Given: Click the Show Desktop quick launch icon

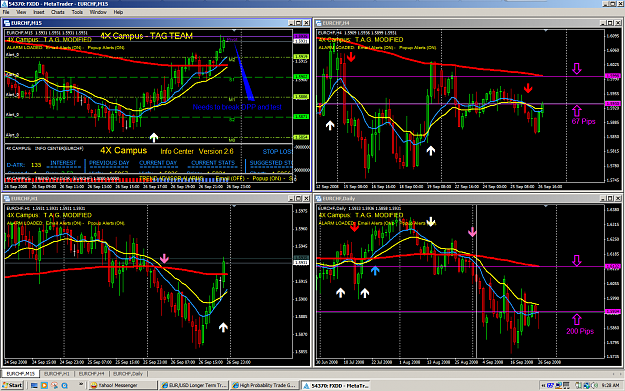Looking at the screenshot, I should (34, 385).
